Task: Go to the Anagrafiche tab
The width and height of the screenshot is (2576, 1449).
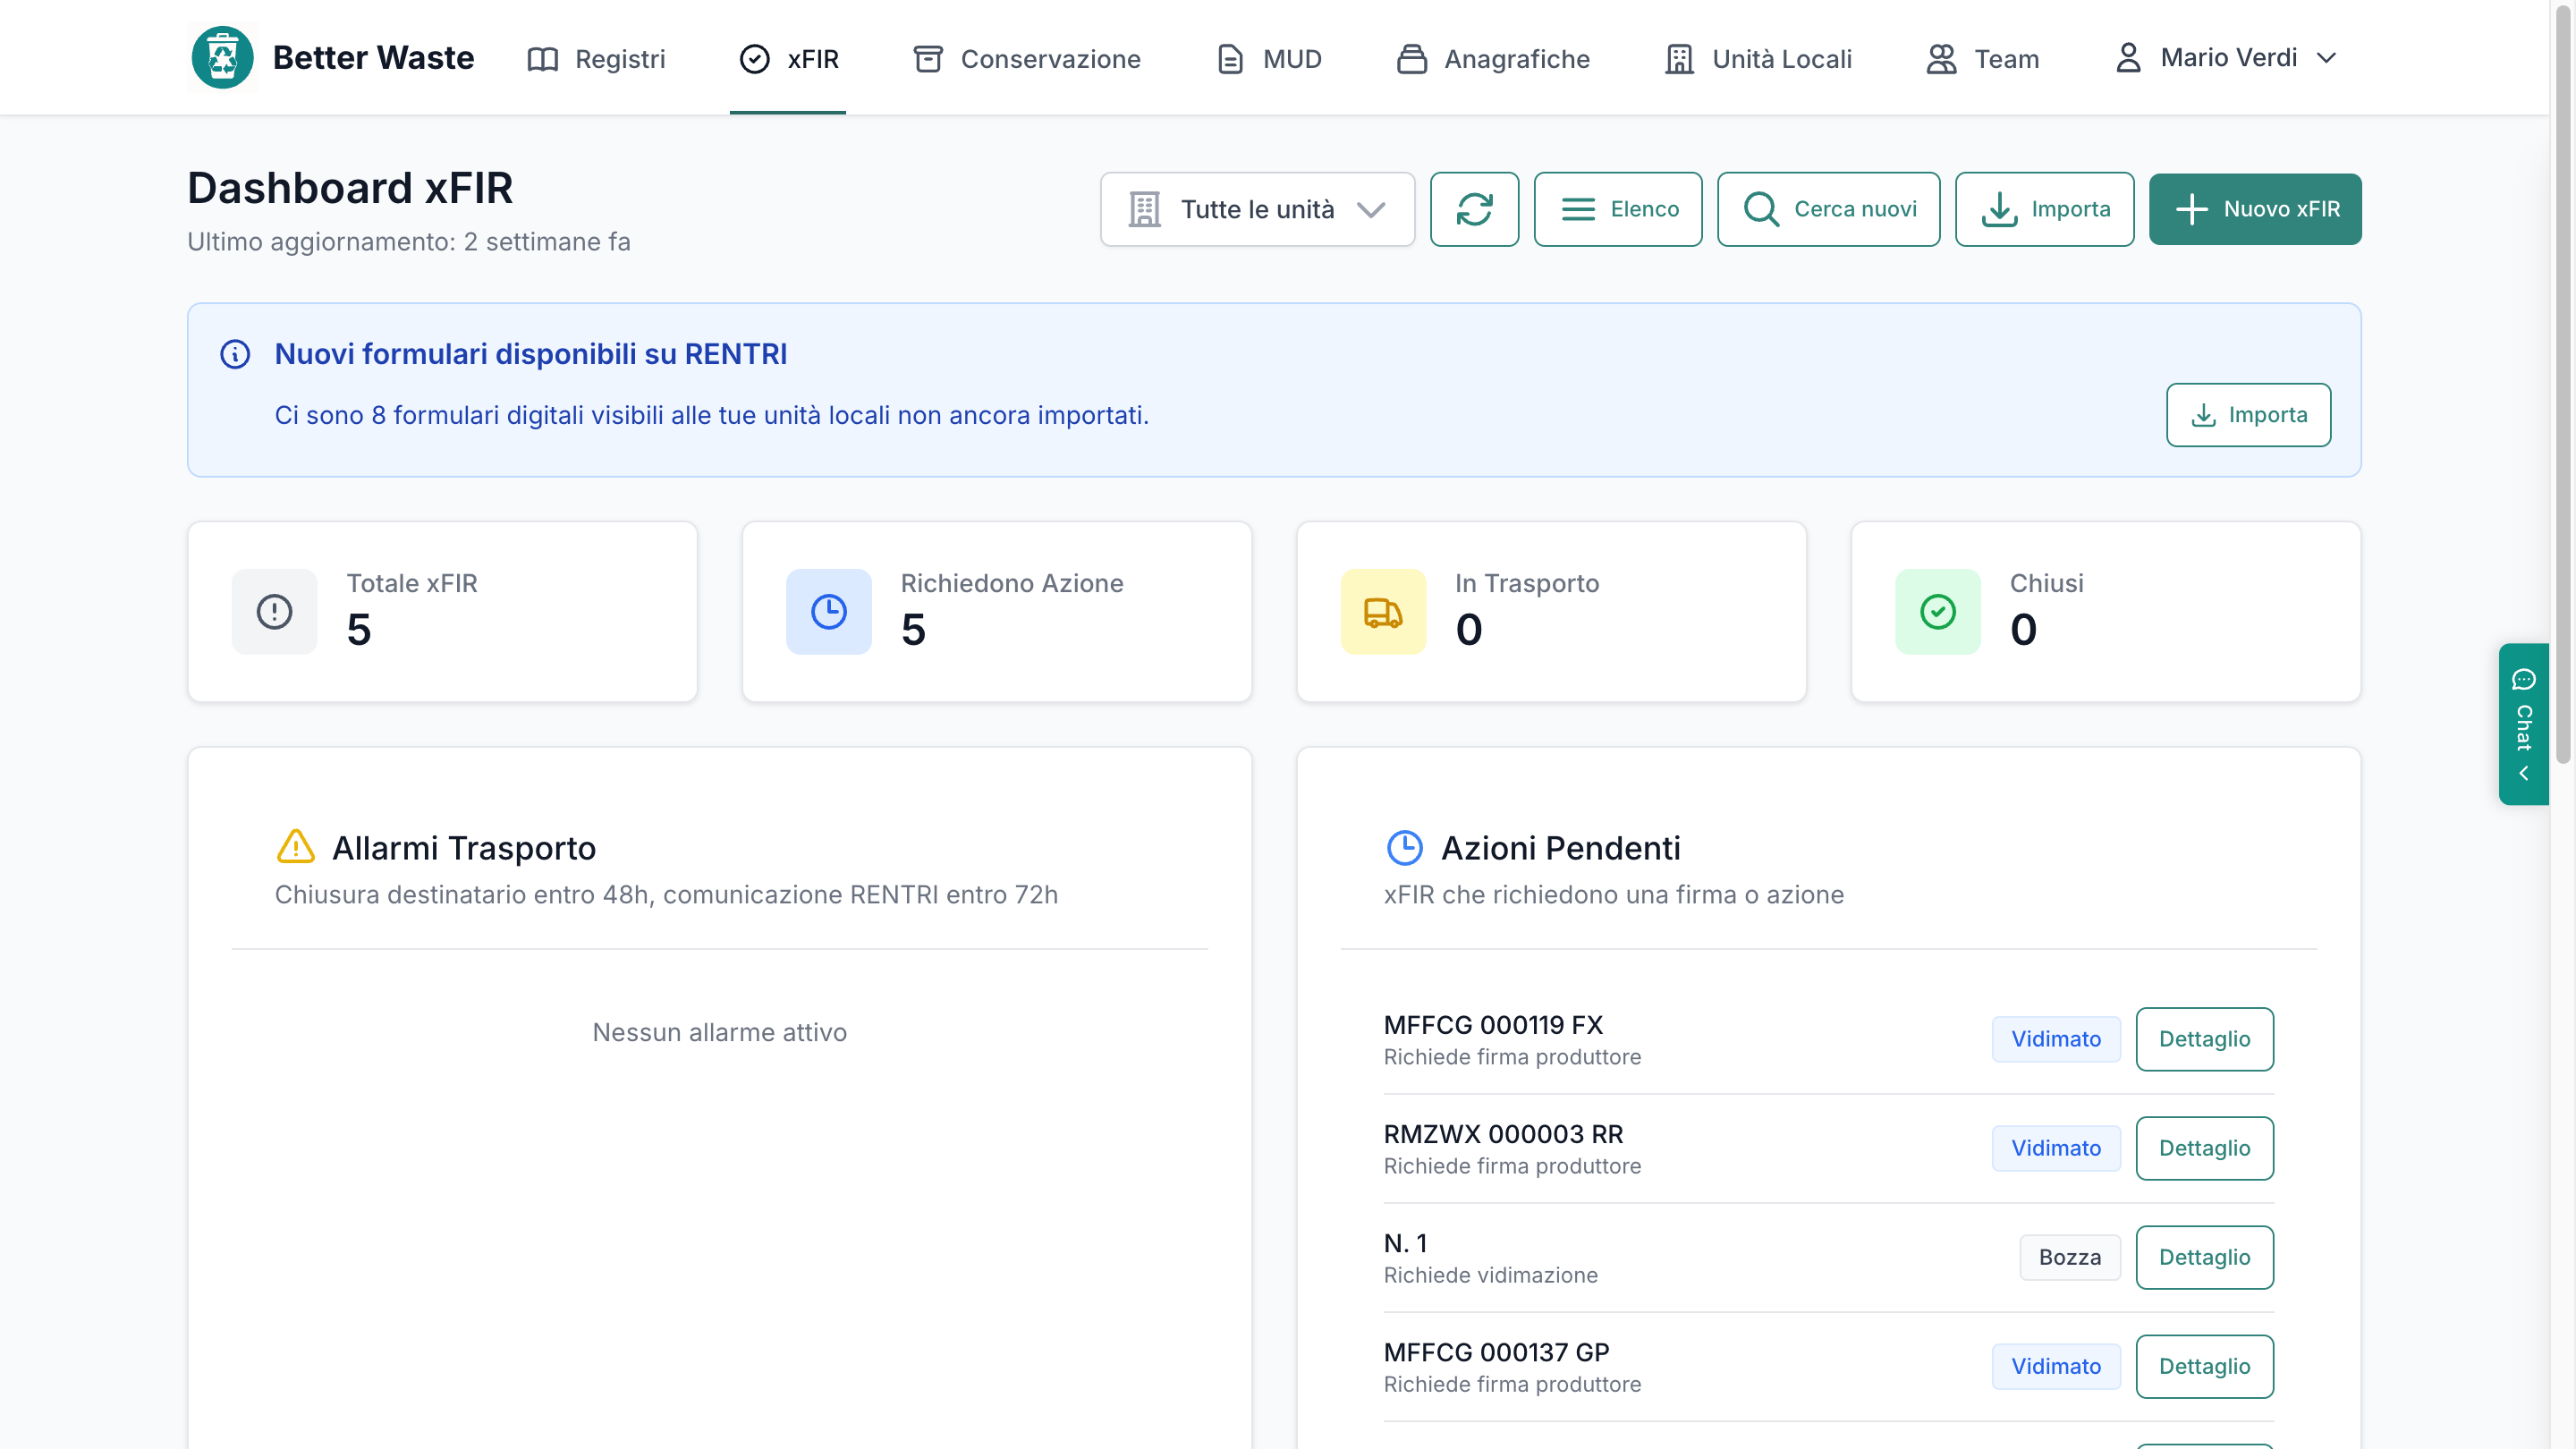Action: pos(1493,59)
